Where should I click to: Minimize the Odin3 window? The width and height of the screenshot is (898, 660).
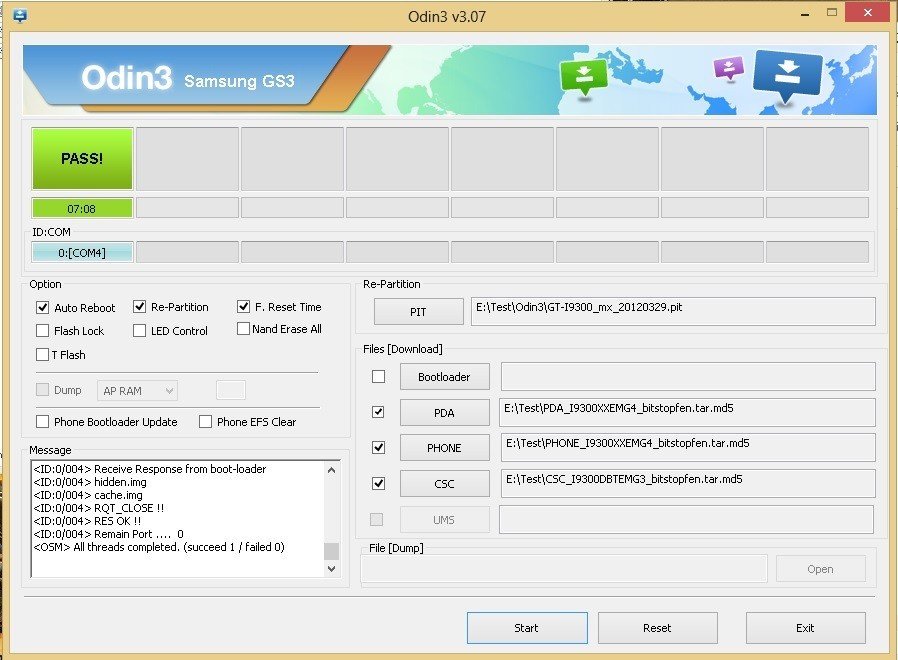click(805, 14)
